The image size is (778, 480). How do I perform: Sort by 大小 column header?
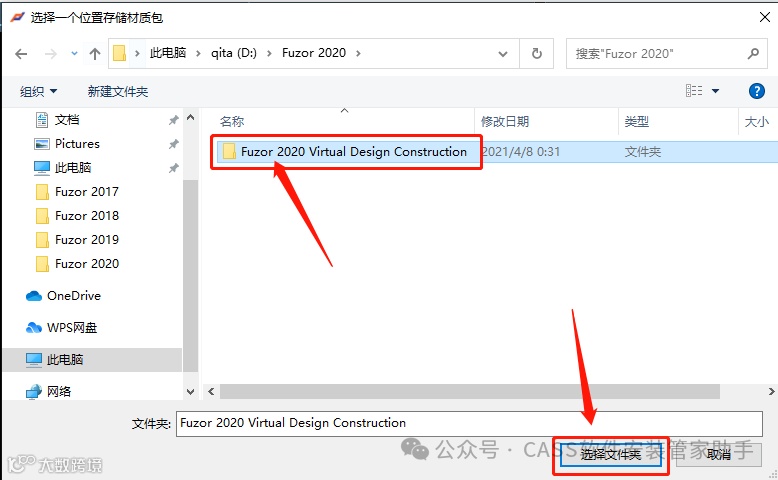(757, 122)
